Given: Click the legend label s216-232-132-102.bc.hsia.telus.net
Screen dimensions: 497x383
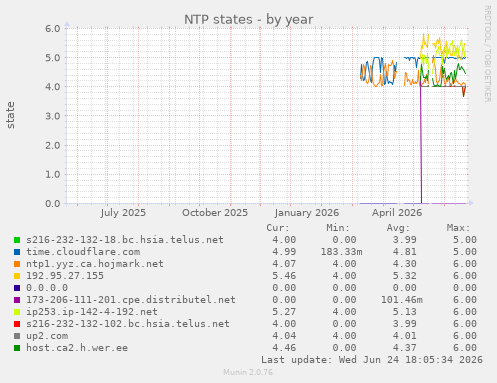Looking at the screenshot, I should (x=128, y=324).
